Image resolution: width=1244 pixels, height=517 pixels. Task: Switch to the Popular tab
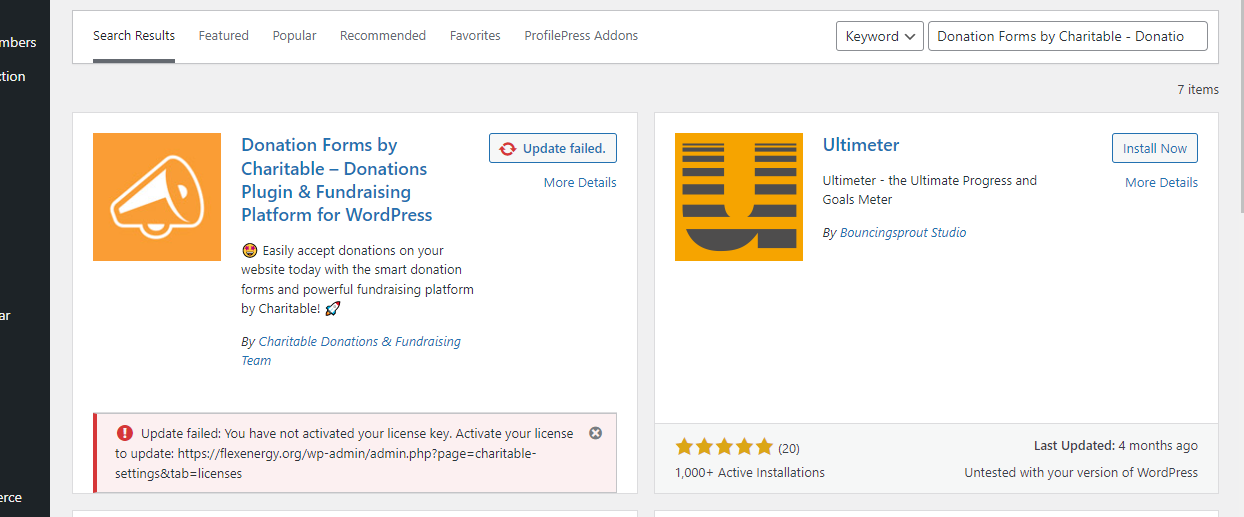pos(294,36)
